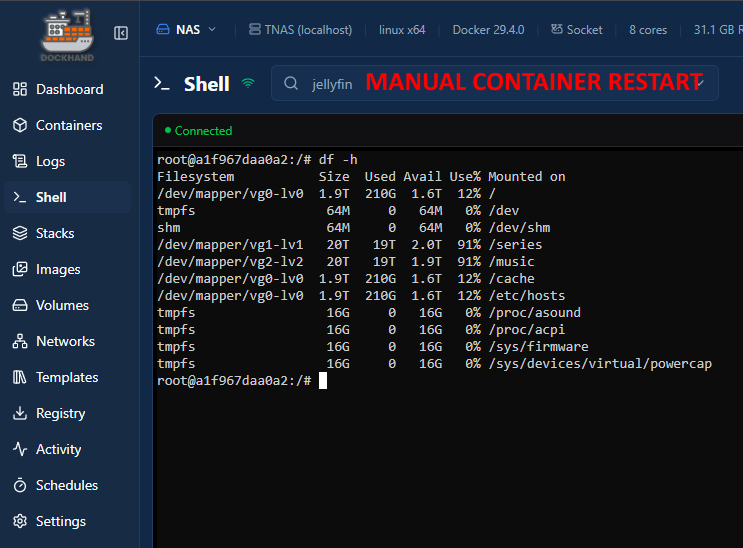The width and height of the screenshot is (743, 548).
Task: Go to Registry page
Action: 68,413
